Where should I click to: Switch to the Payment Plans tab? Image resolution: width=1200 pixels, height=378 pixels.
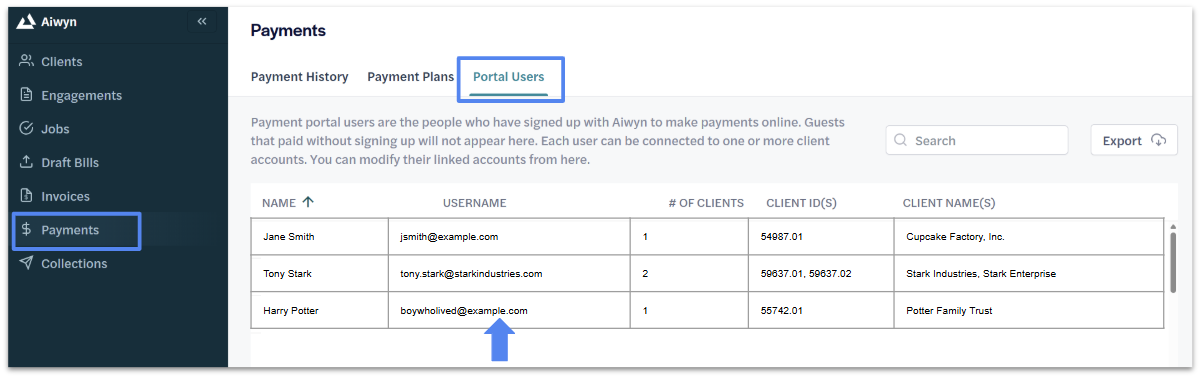coord(410,77)
